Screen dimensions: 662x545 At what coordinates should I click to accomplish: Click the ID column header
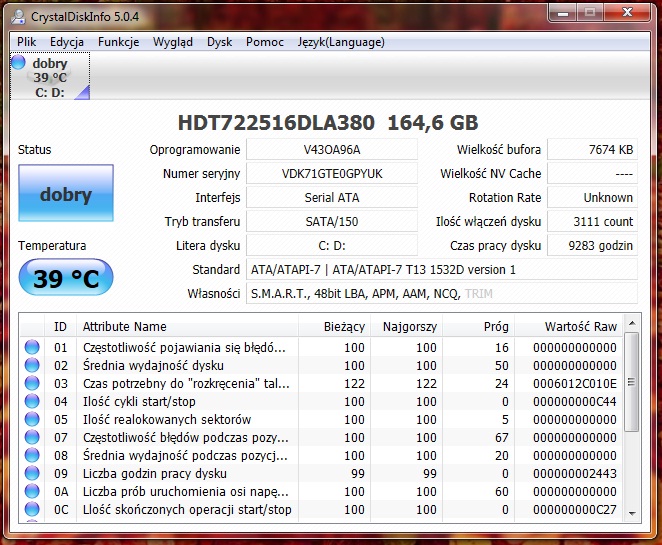point(60,326)
